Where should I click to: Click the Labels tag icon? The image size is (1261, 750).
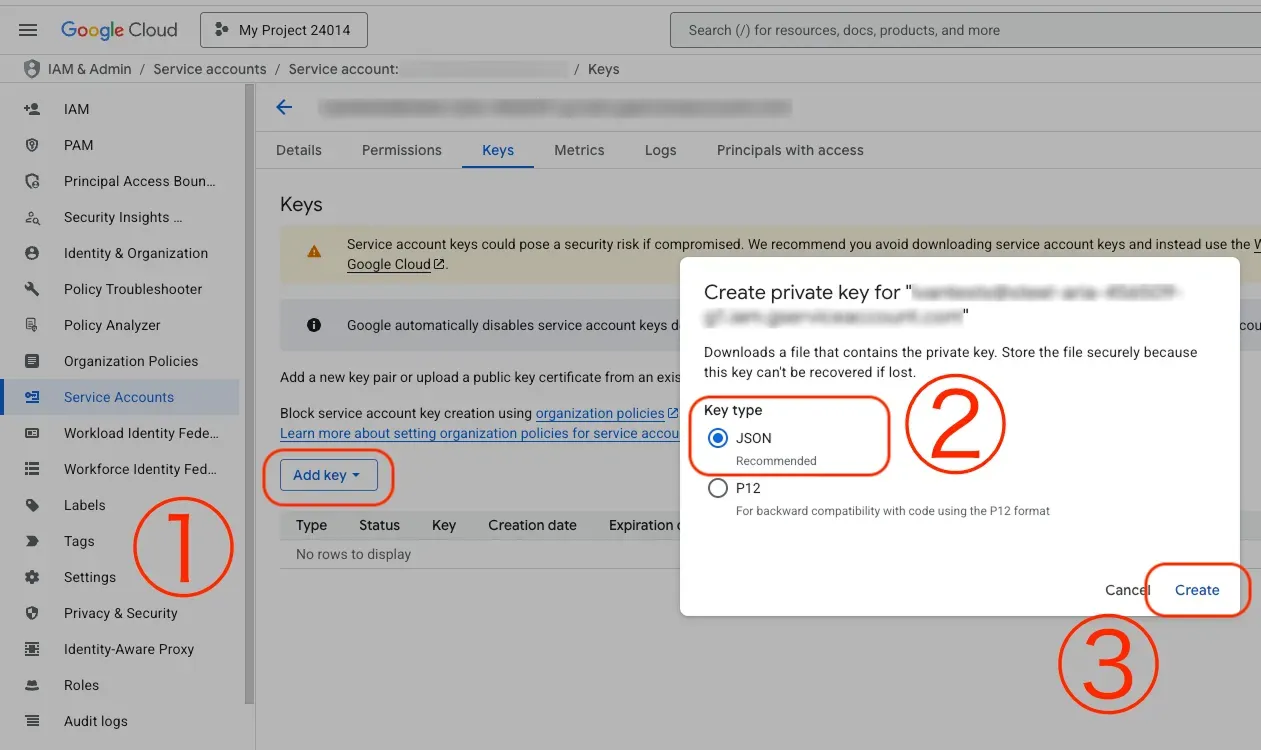32,505
